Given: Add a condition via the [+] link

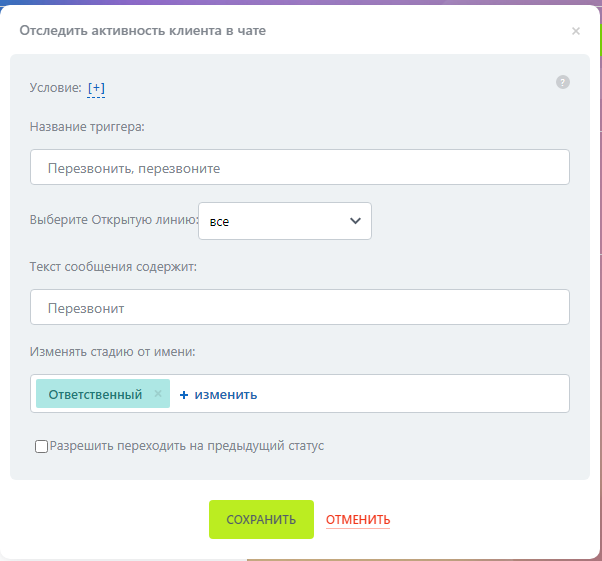Looking at the screenshot, I should click(x=96, y=88).
